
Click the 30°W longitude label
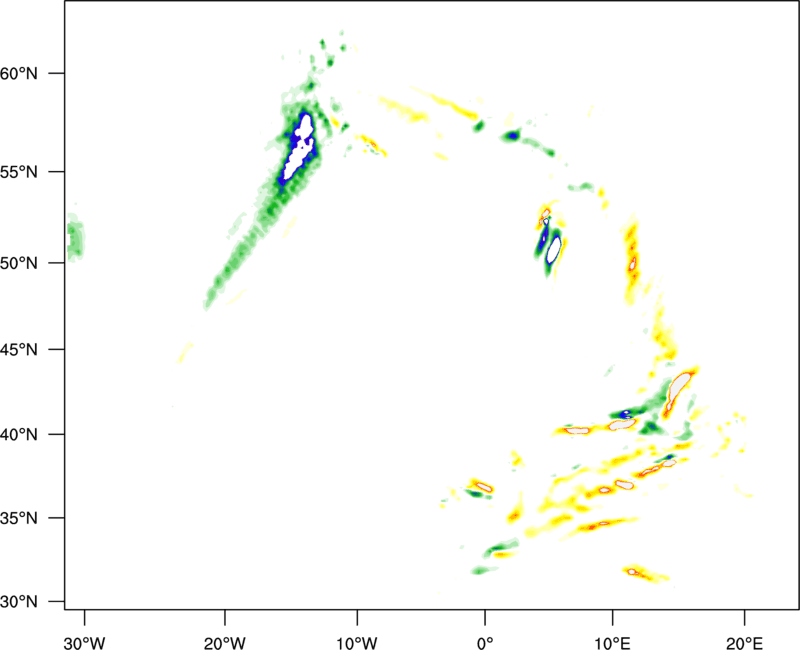coord(84,643)
